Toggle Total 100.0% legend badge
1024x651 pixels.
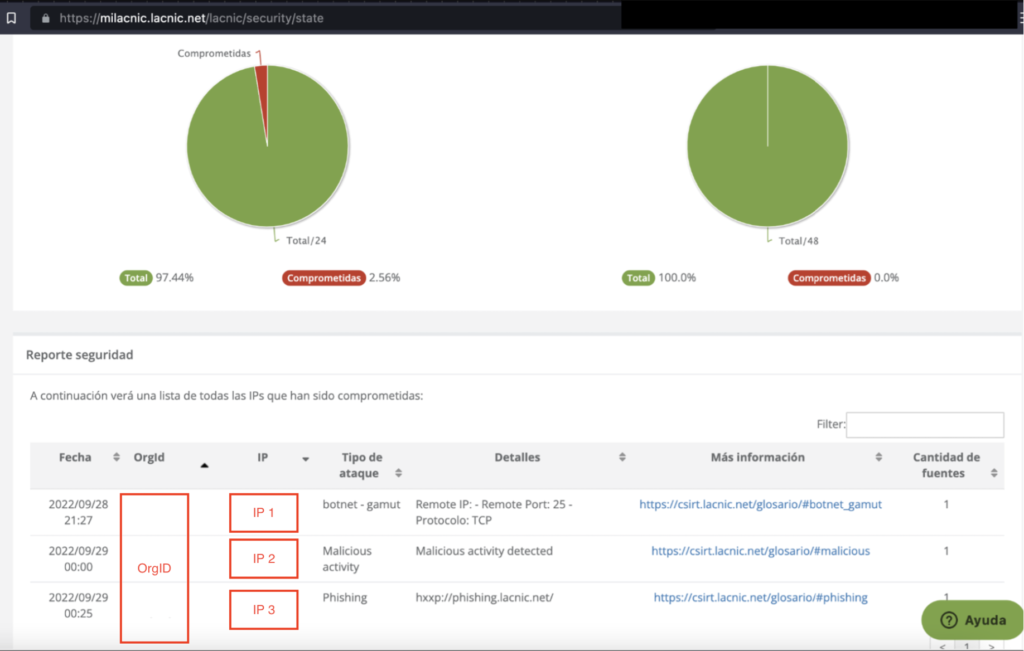[639, 278]
